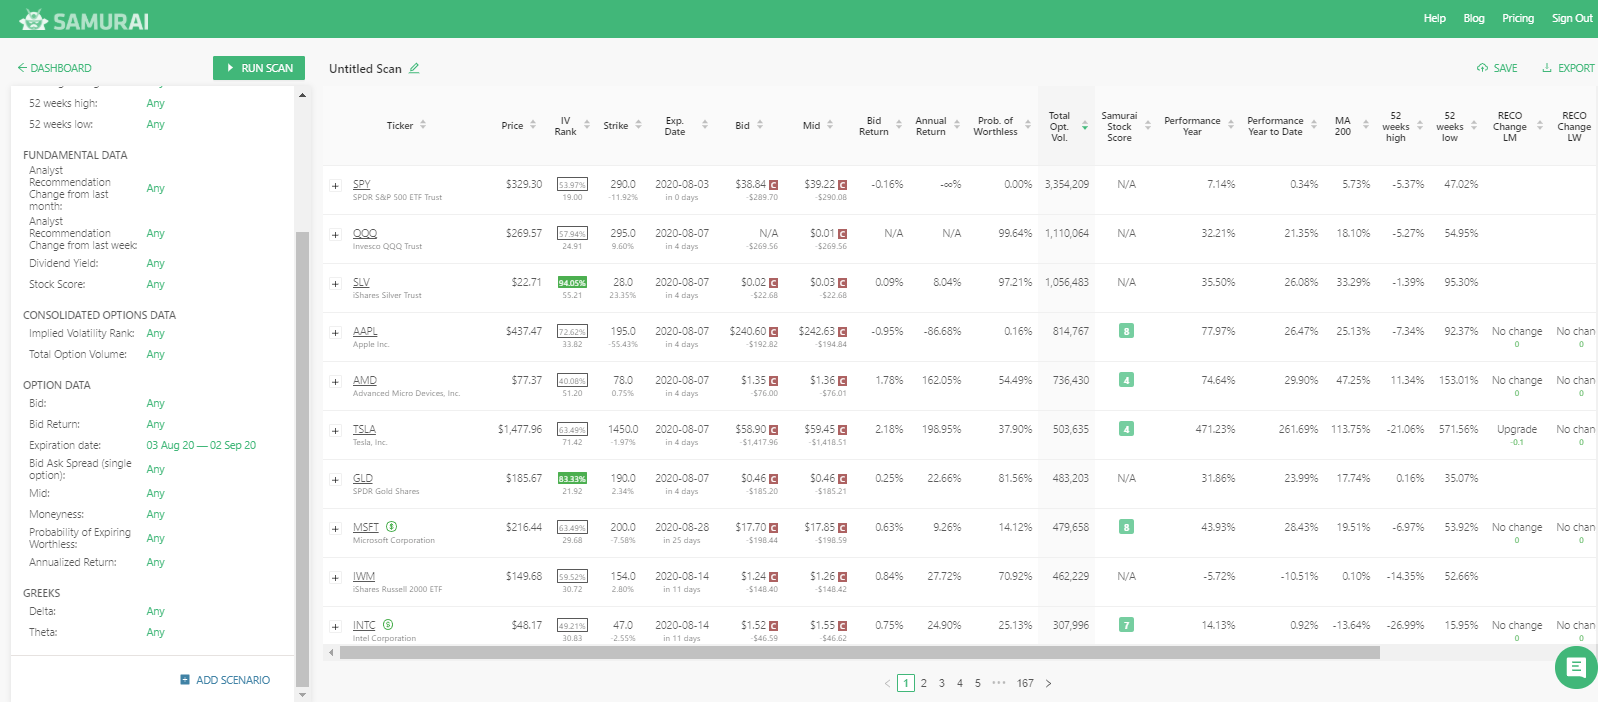This screenshot has width=1598, height=702.
Task: Expand the GLD row details
Action: [335, 479]
